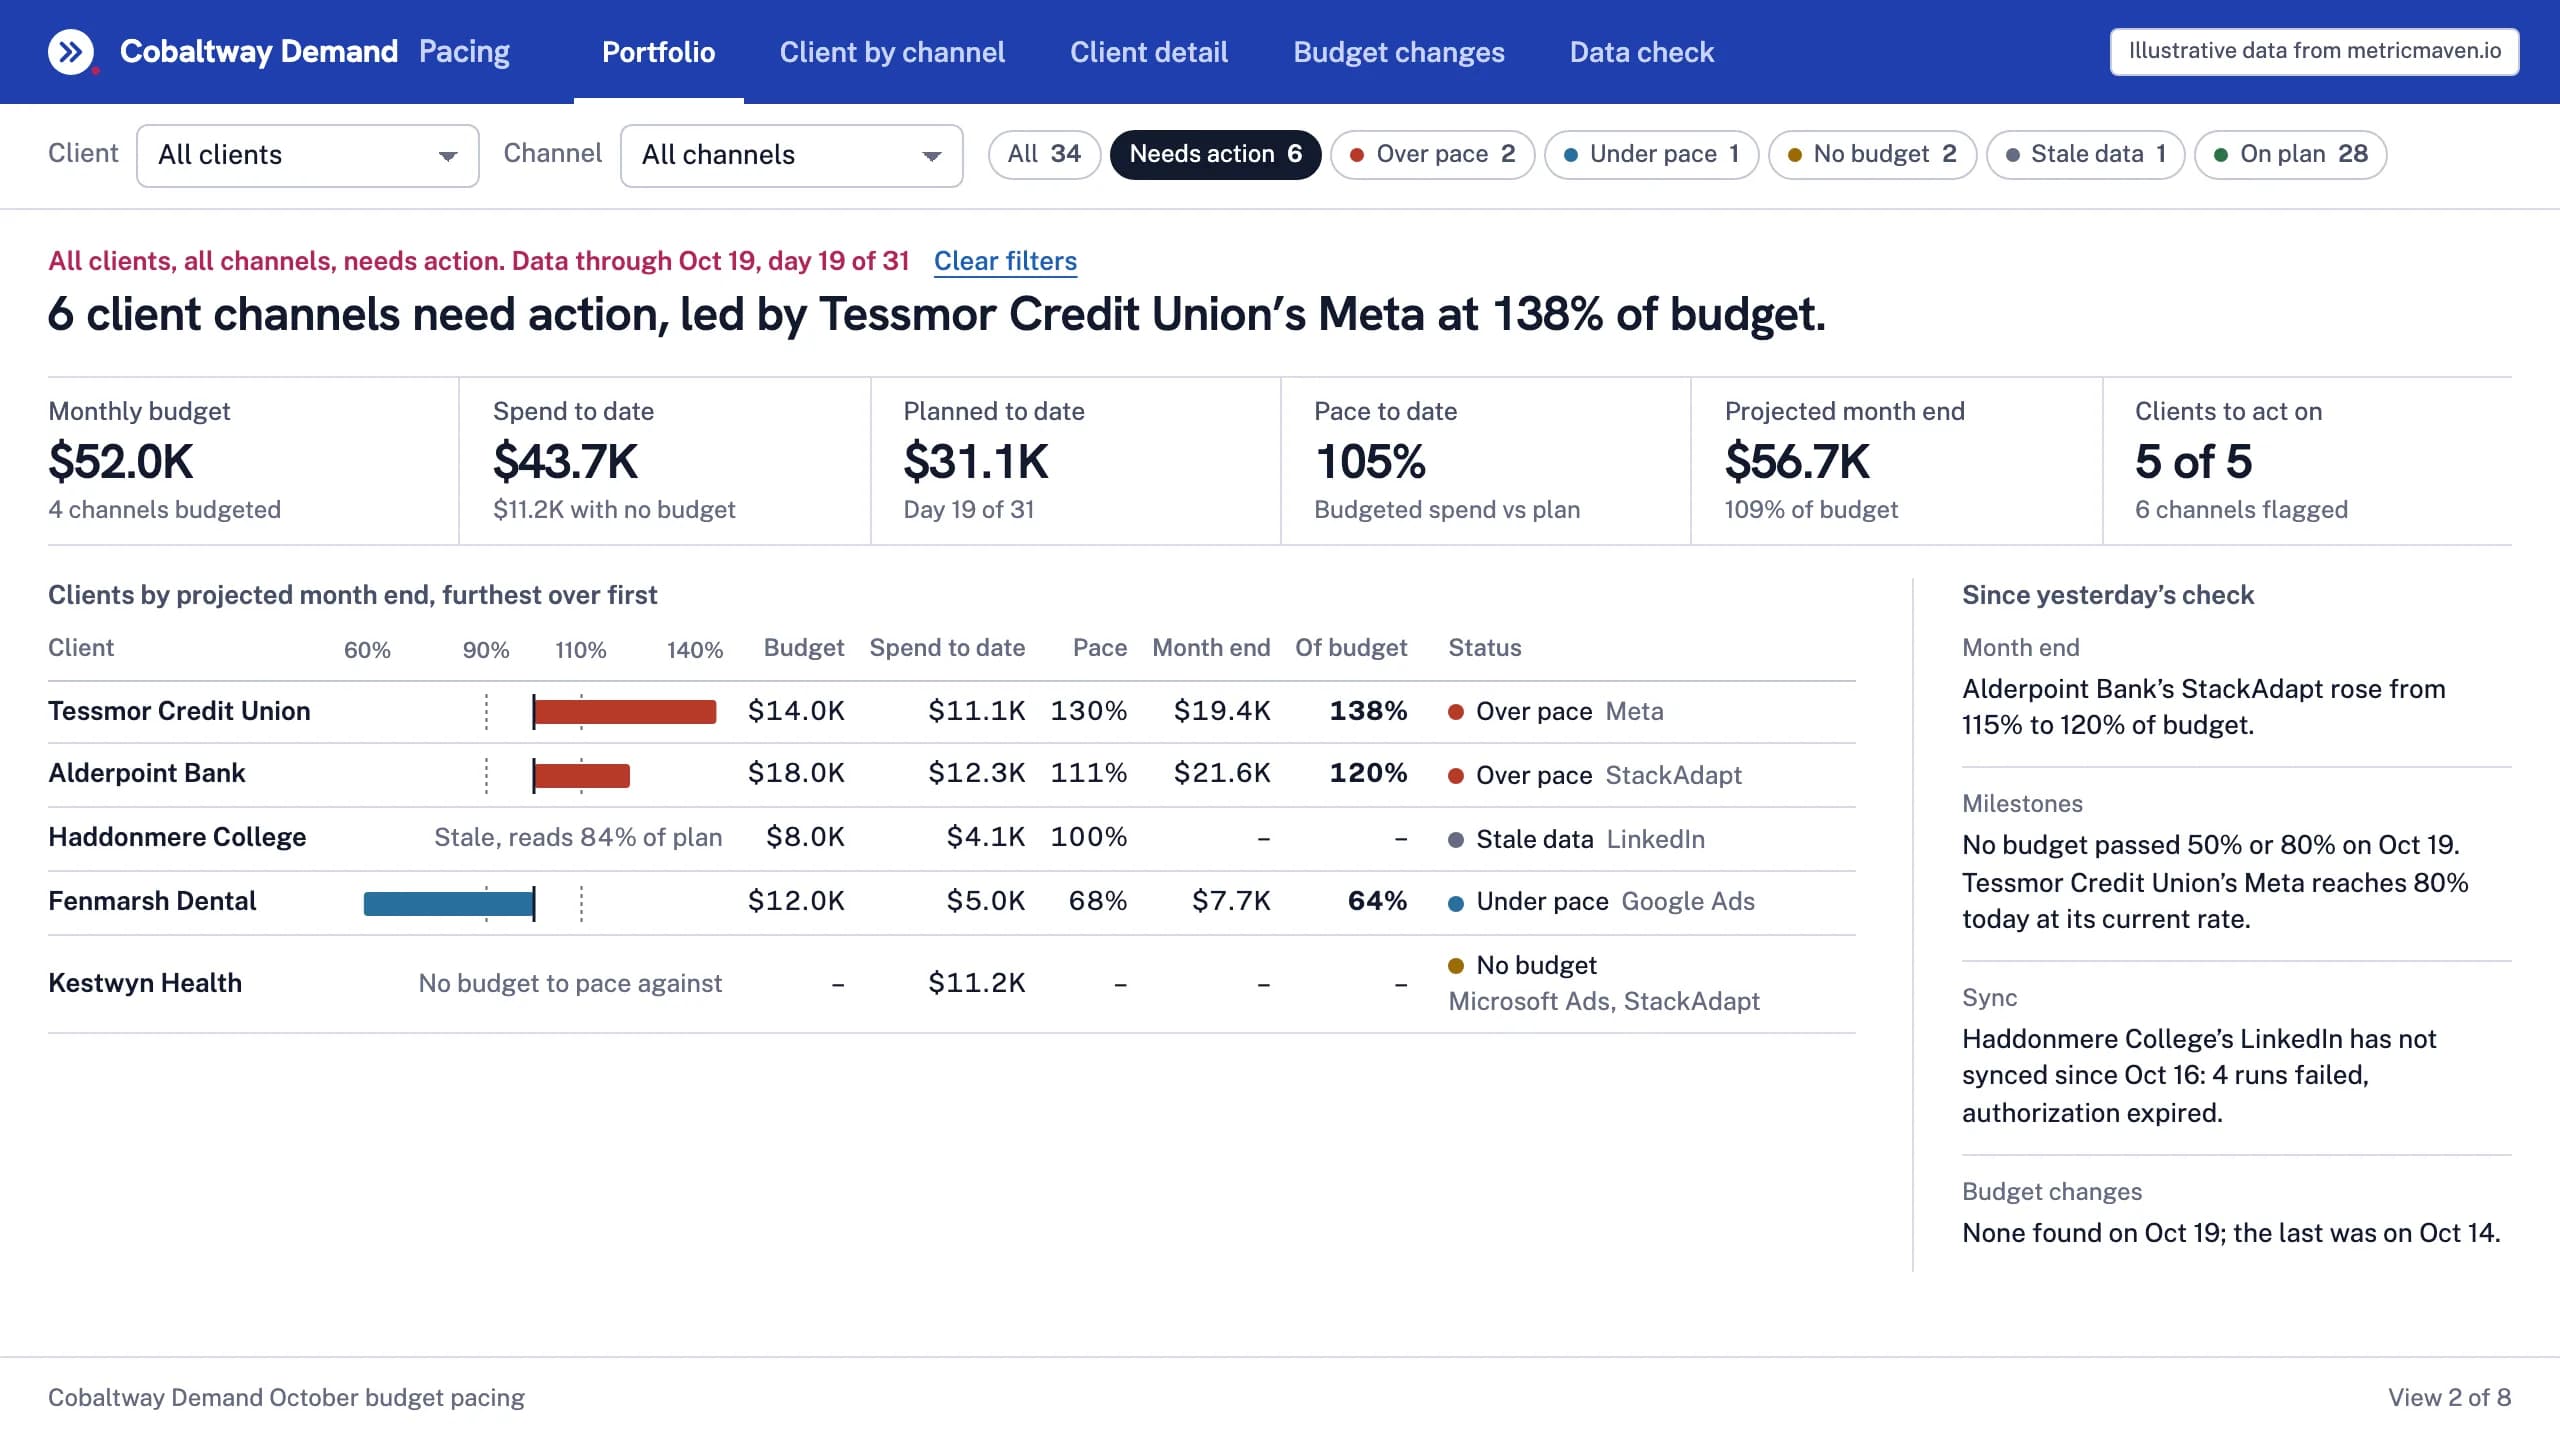
Task: Click Tessmor Credit Union's red pacing bar
Action: pos(625,712)
